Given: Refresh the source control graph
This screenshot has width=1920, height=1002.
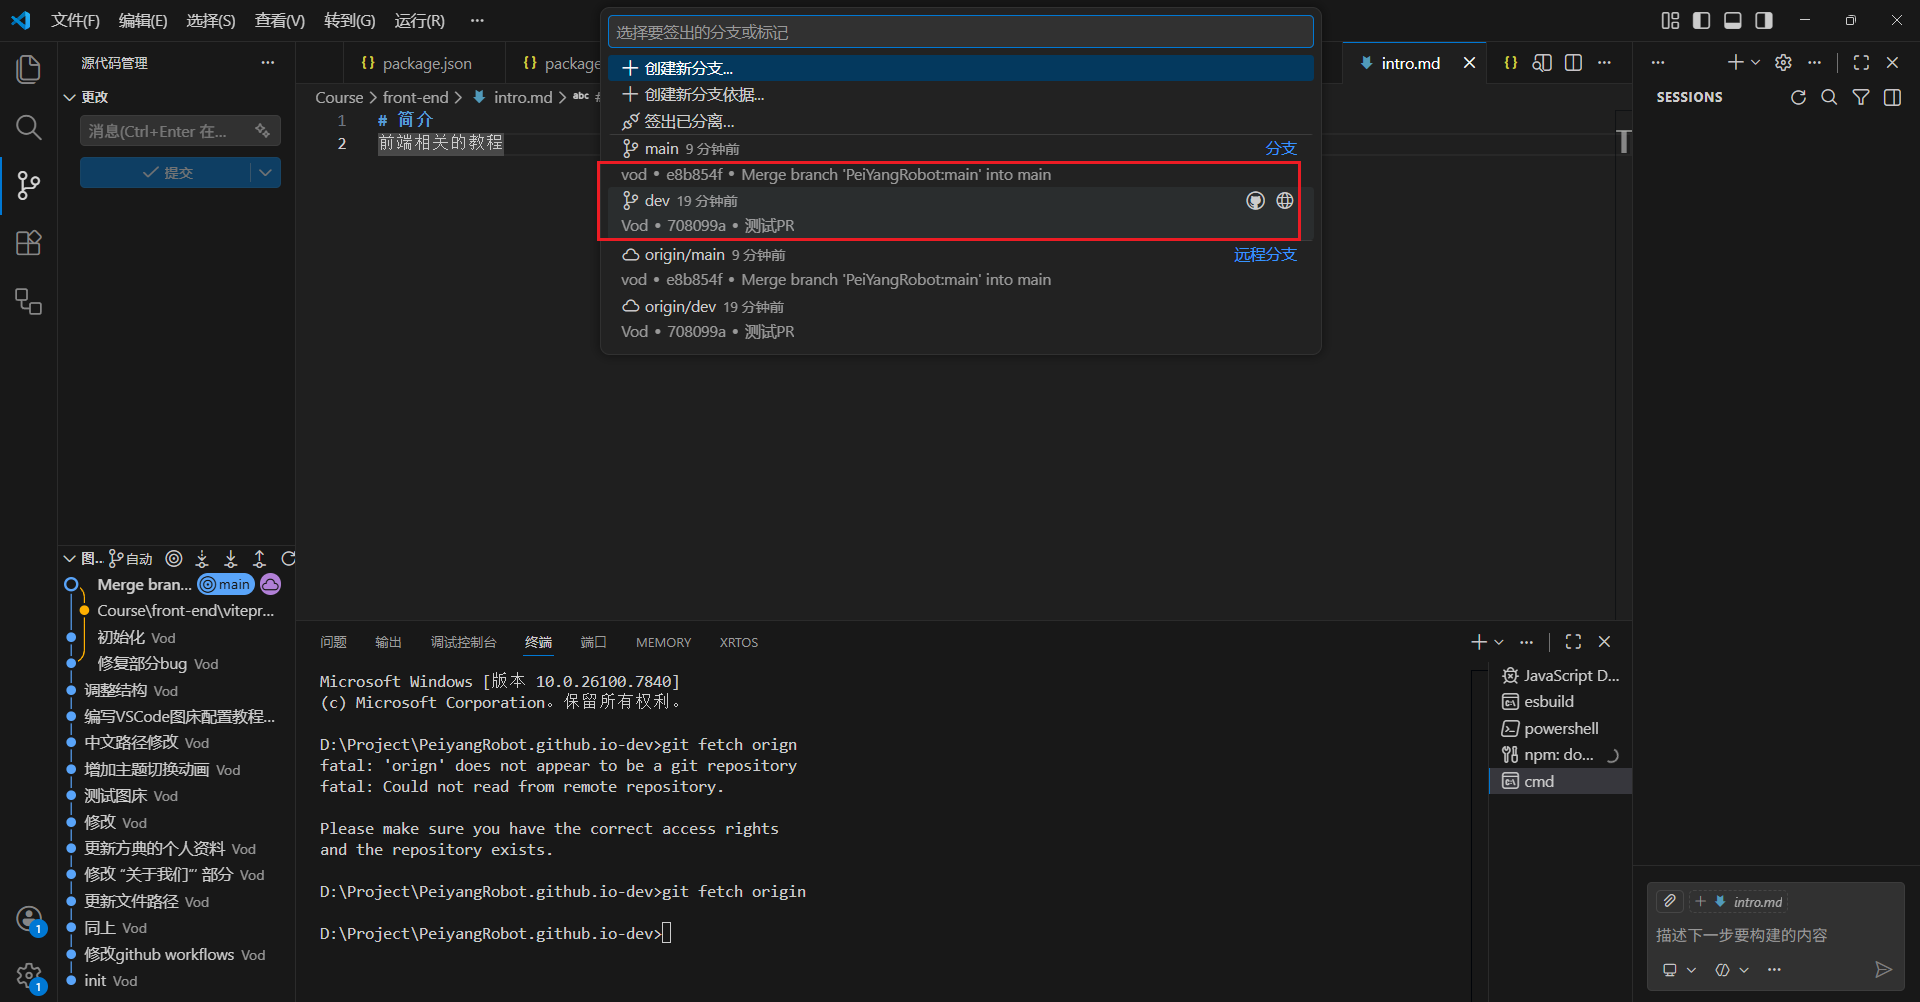Looking at the screenshot, I should pos(288,558).
